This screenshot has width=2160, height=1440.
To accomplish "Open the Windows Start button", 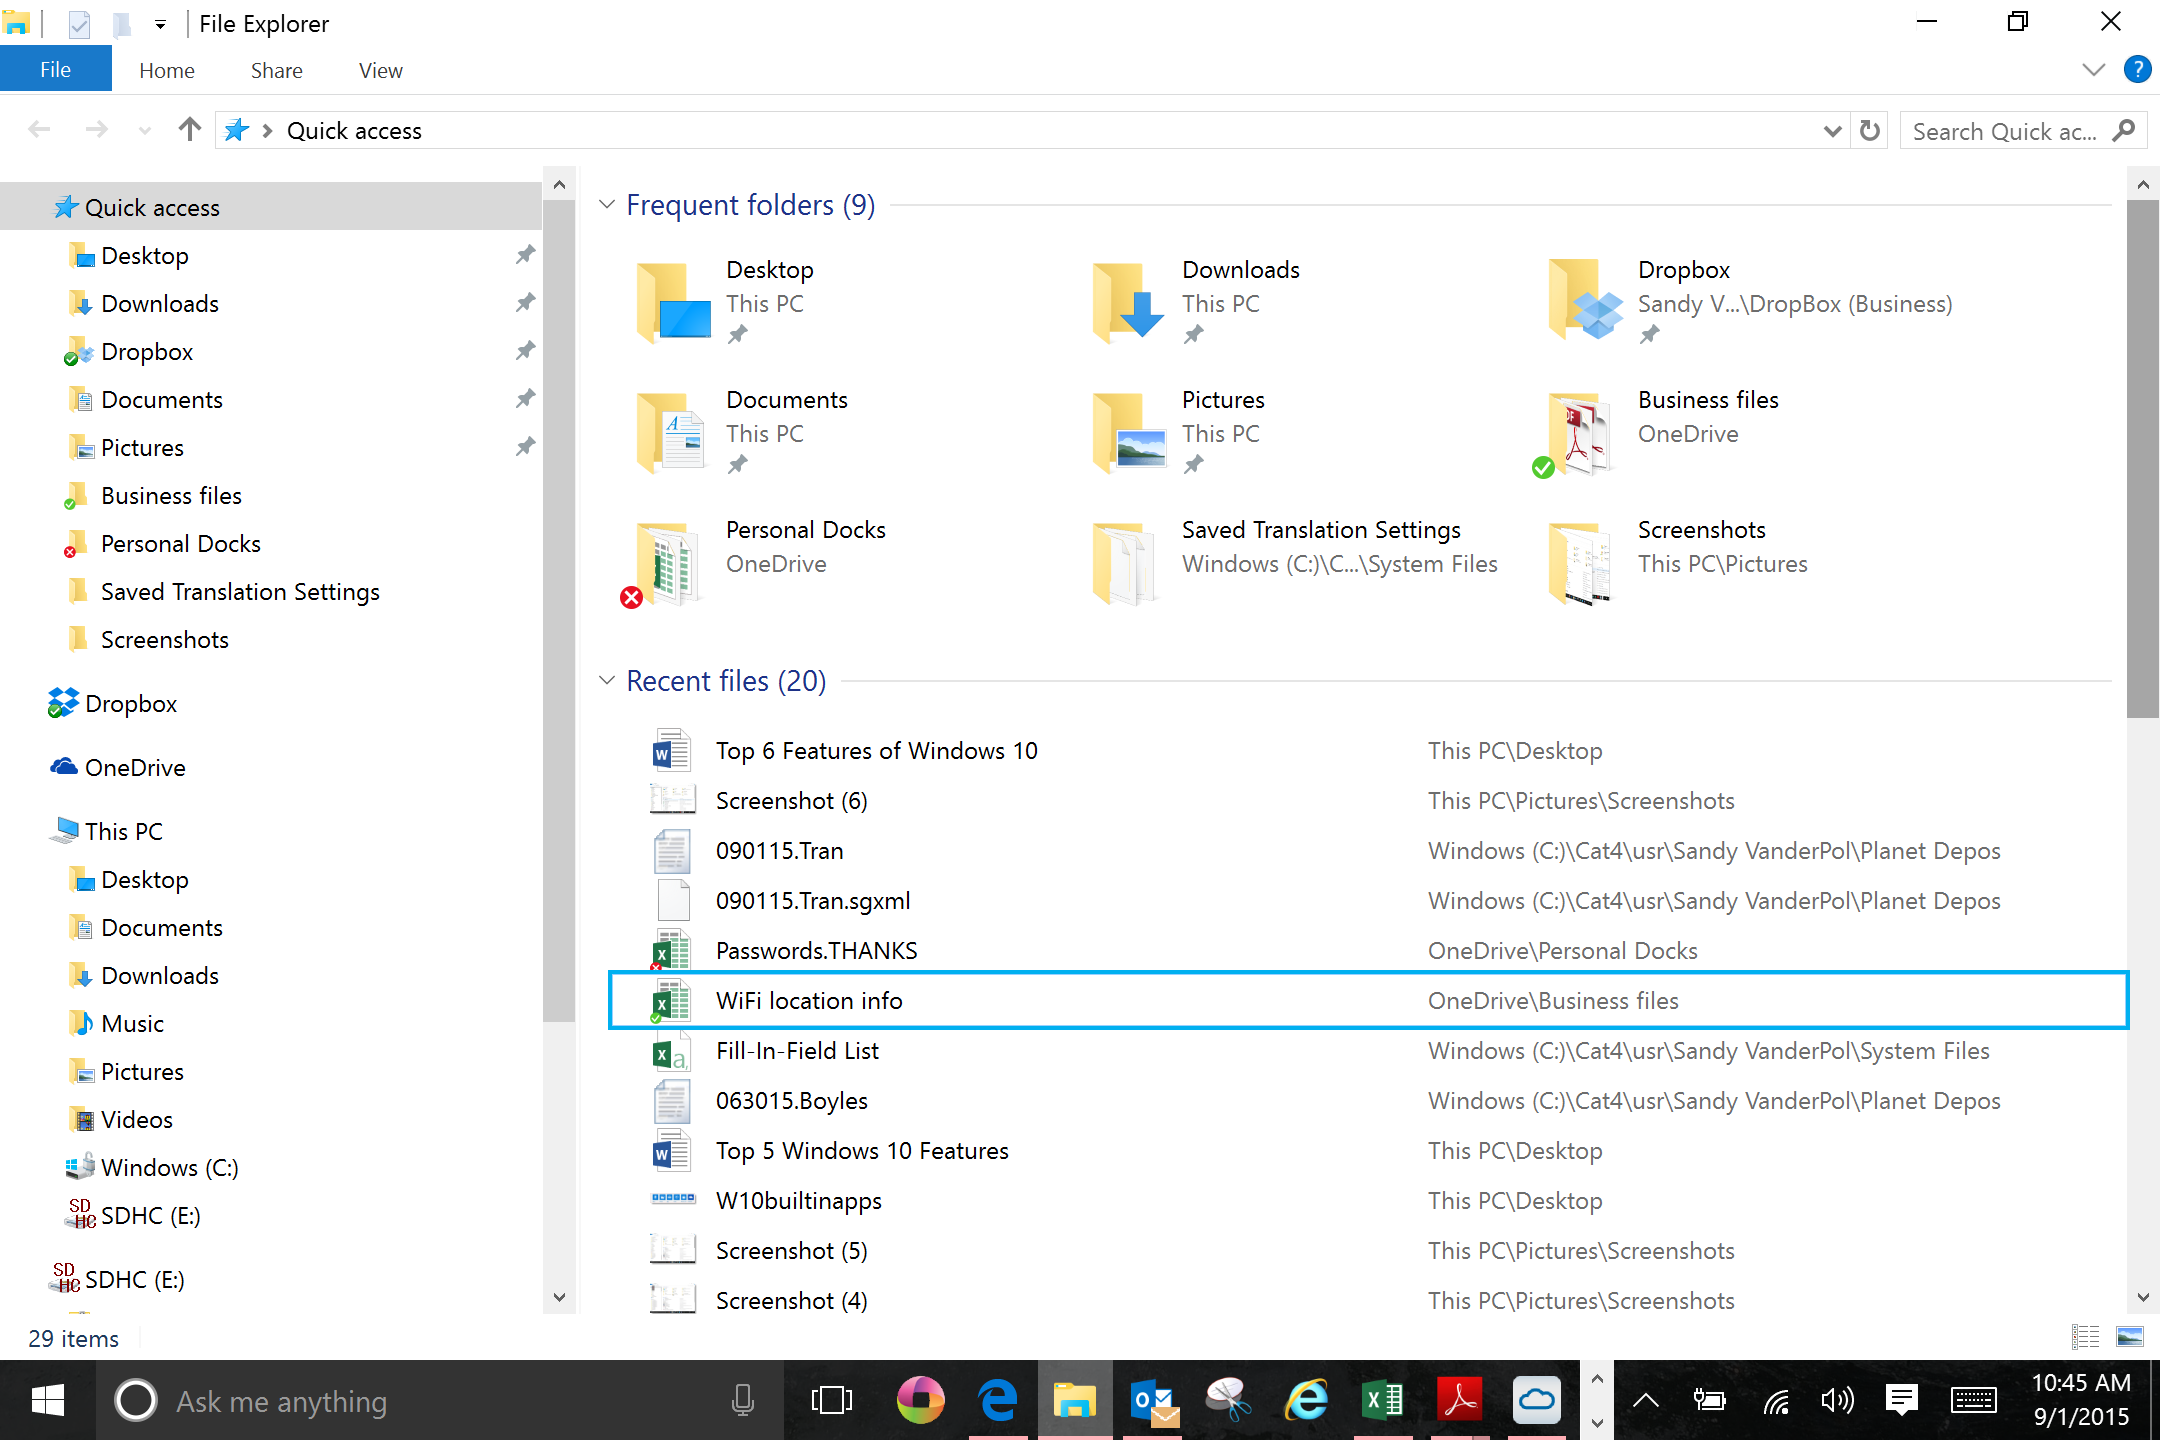I will point(47,1400).
